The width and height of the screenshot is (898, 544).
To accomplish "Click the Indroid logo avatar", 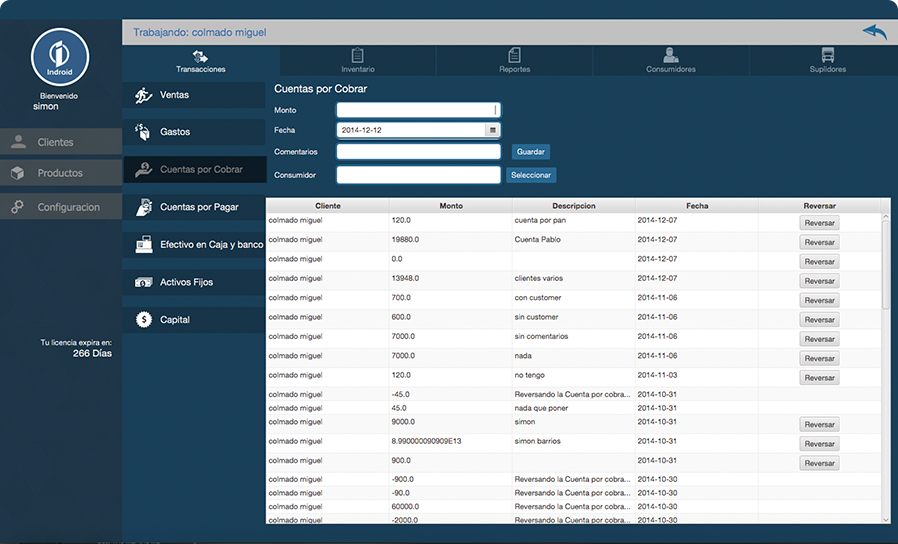I will pos(60,58).
